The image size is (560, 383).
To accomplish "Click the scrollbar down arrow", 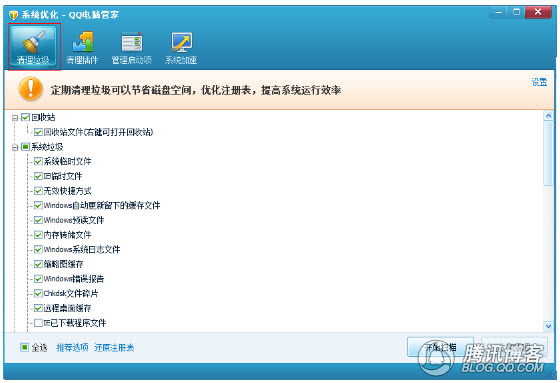I will (x=548, y=326).
